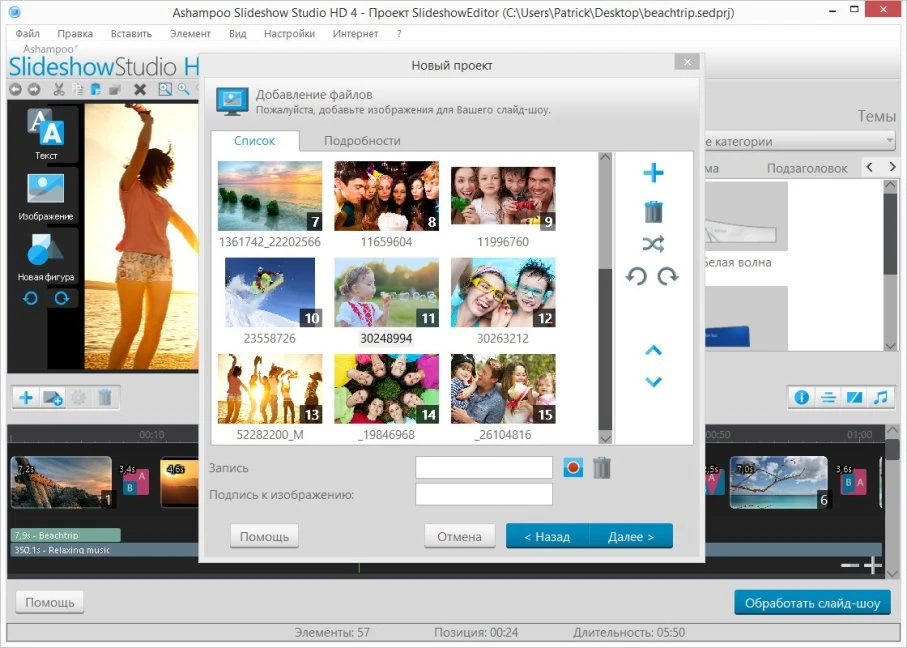Move selected image up with the chevron arrow
This screenshot has height=648, width=907.
(653, 350)
